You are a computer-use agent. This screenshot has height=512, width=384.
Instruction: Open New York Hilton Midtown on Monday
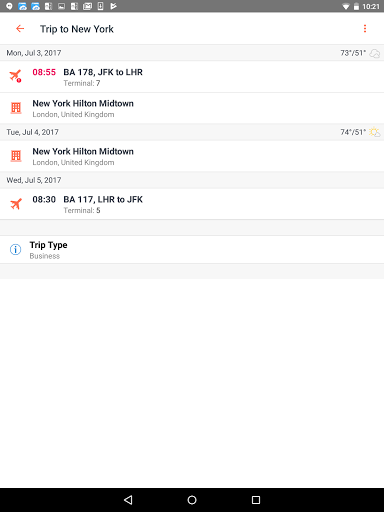click(x=192, y=108)
